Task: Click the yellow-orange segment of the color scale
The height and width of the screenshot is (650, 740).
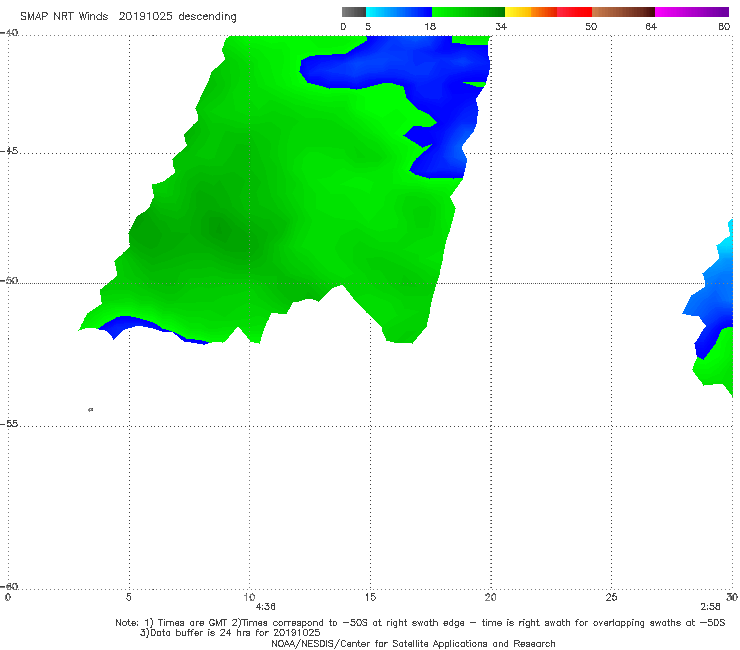Action: [530, 12]
